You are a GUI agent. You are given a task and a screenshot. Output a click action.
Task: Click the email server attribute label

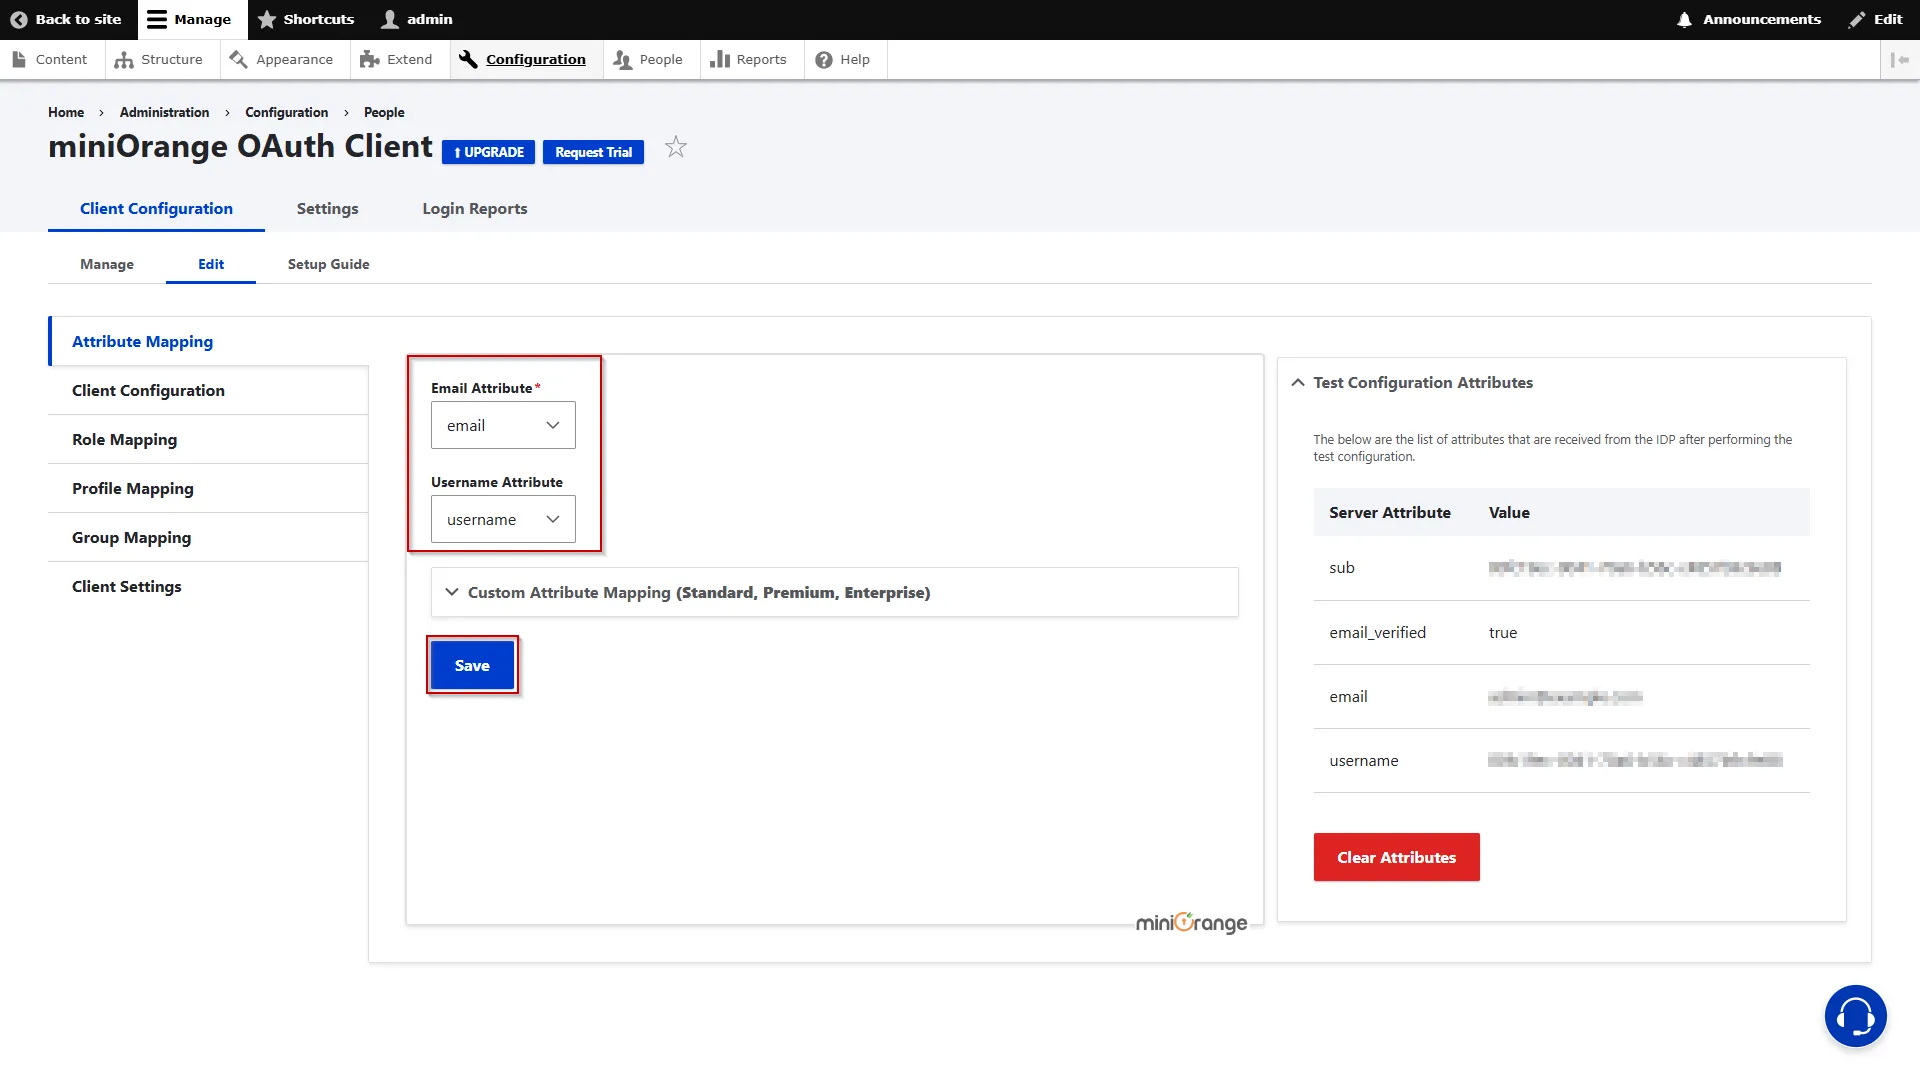point(1348,696)
